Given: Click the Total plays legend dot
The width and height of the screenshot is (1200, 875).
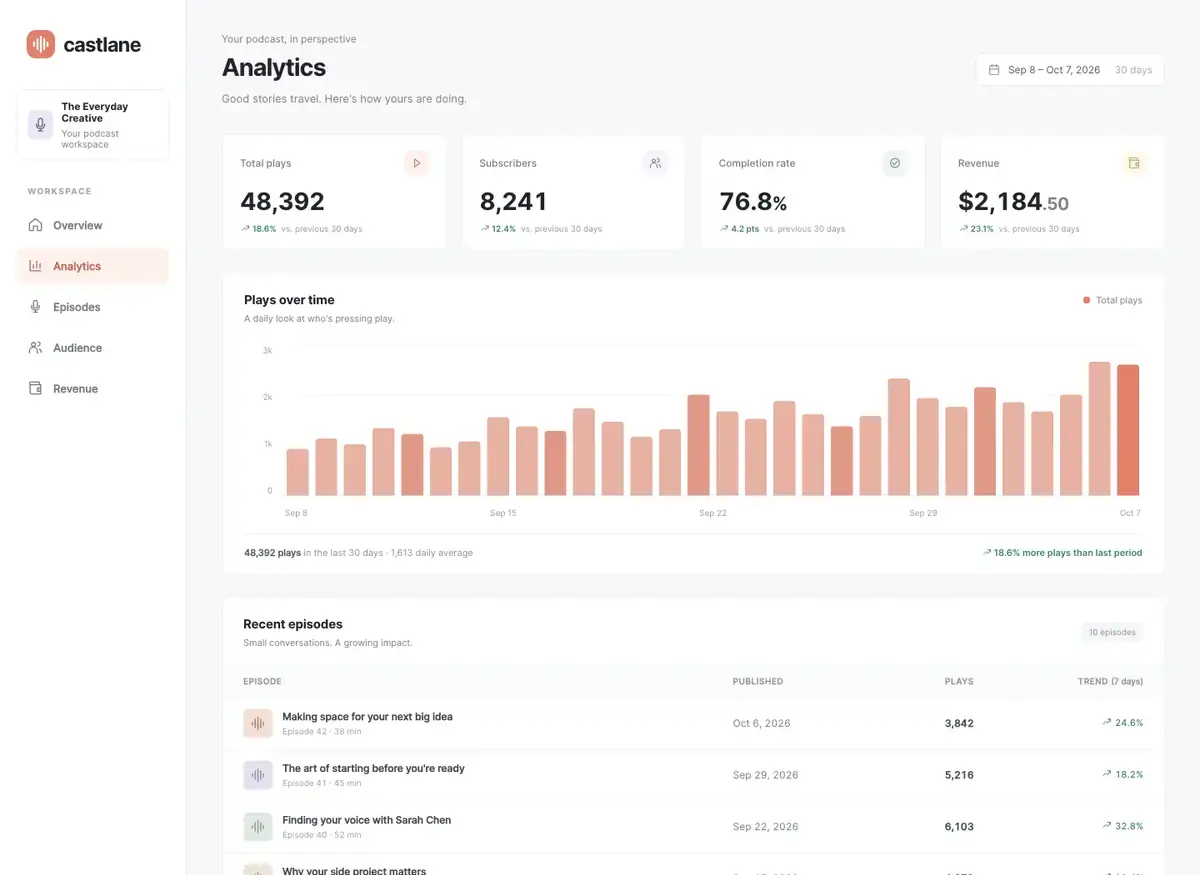Looking at the screenshot, I should [1087, 300].
